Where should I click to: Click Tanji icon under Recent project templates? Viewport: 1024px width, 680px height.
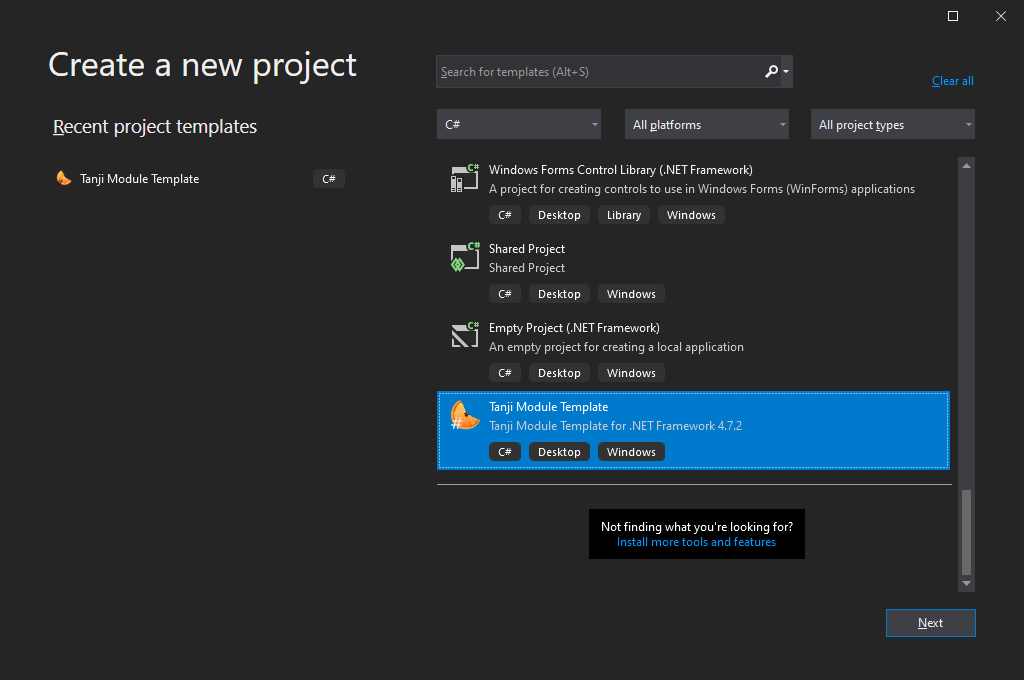pos(63,178)
